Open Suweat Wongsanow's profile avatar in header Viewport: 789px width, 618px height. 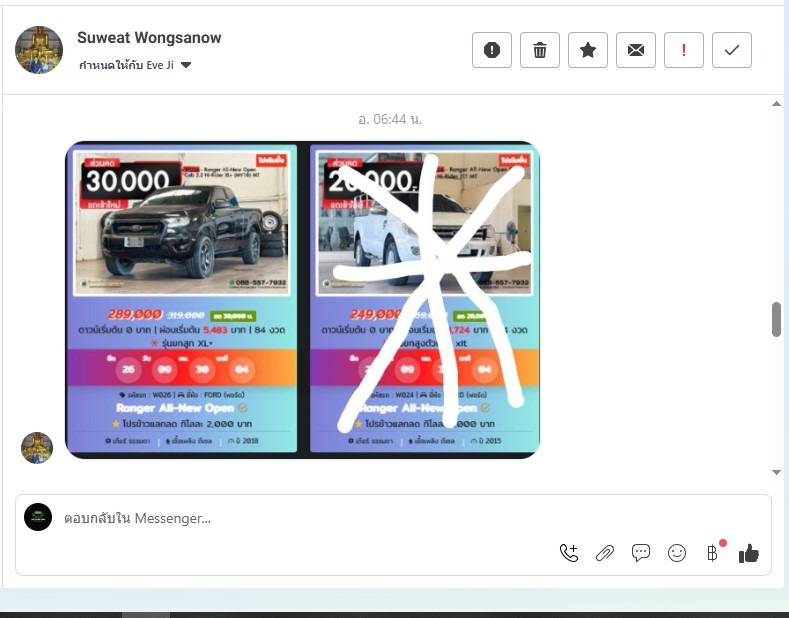[x=39, y=50]
